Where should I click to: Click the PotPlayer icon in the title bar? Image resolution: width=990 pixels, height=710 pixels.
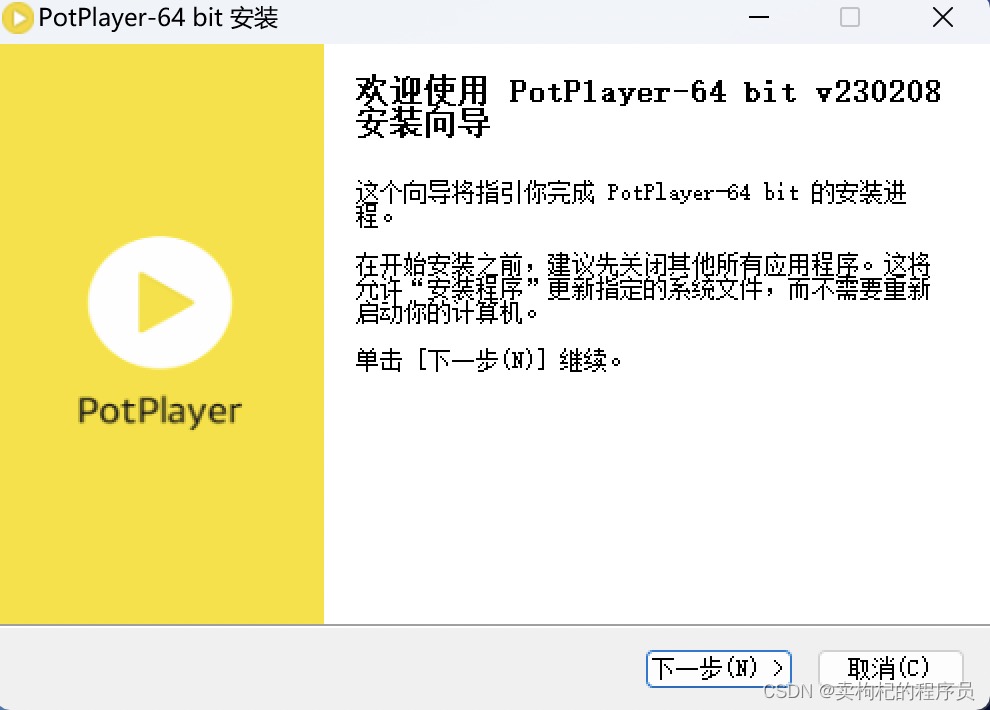(x=18, y=18)
